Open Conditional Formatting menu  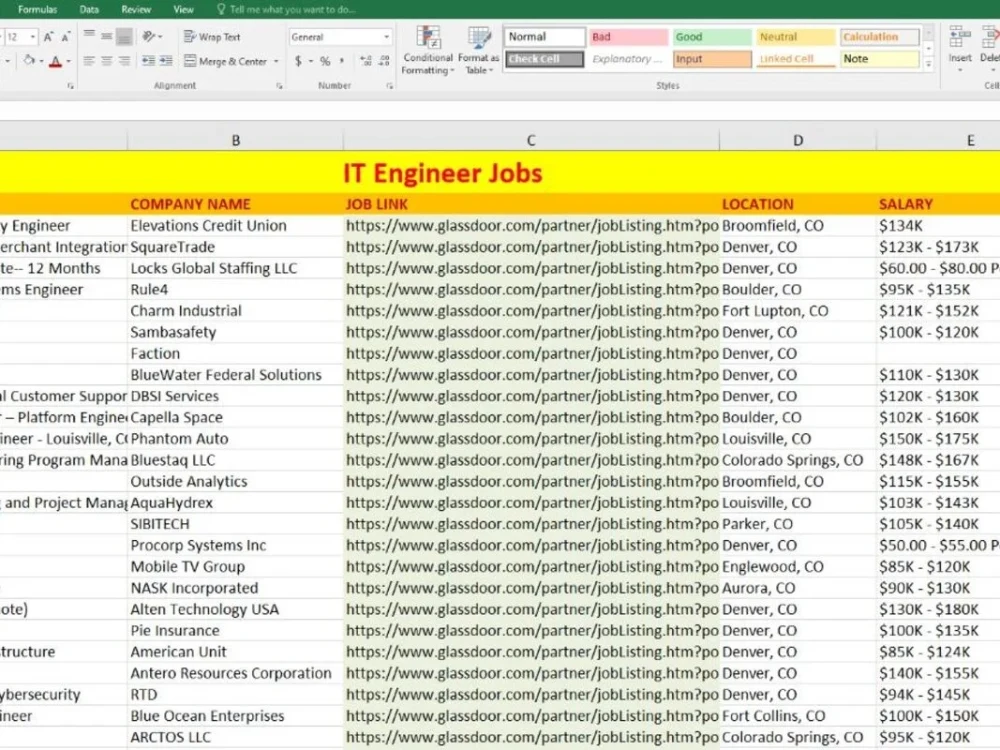click(x=427, y=50)
